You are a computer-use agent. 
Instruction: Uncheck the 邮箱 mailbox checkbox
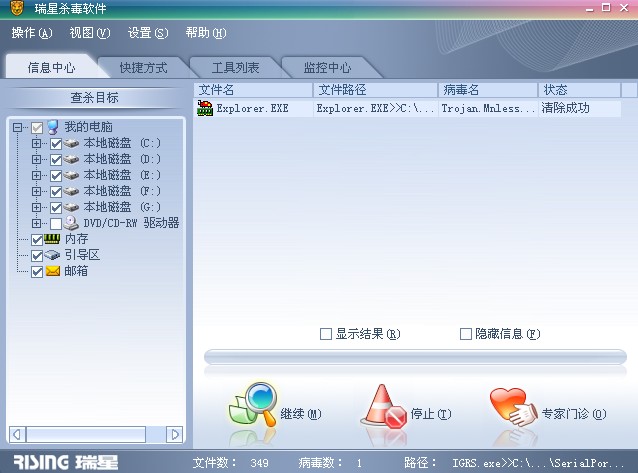pos(37,272)
